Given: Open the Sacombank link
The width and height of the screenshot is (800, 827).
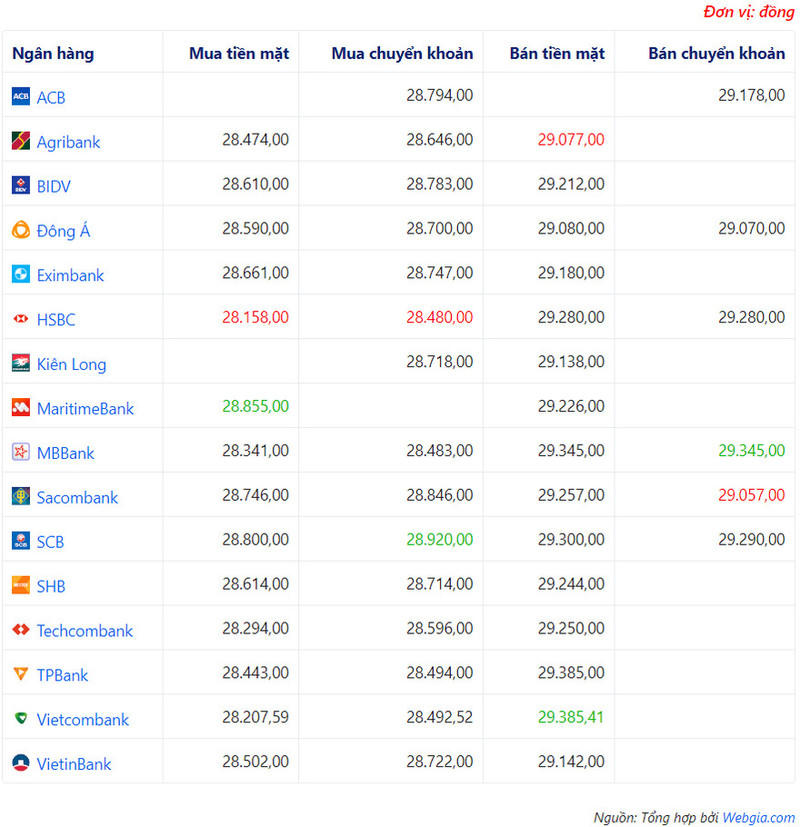Looking at the screenshot, I should point(77,497).
